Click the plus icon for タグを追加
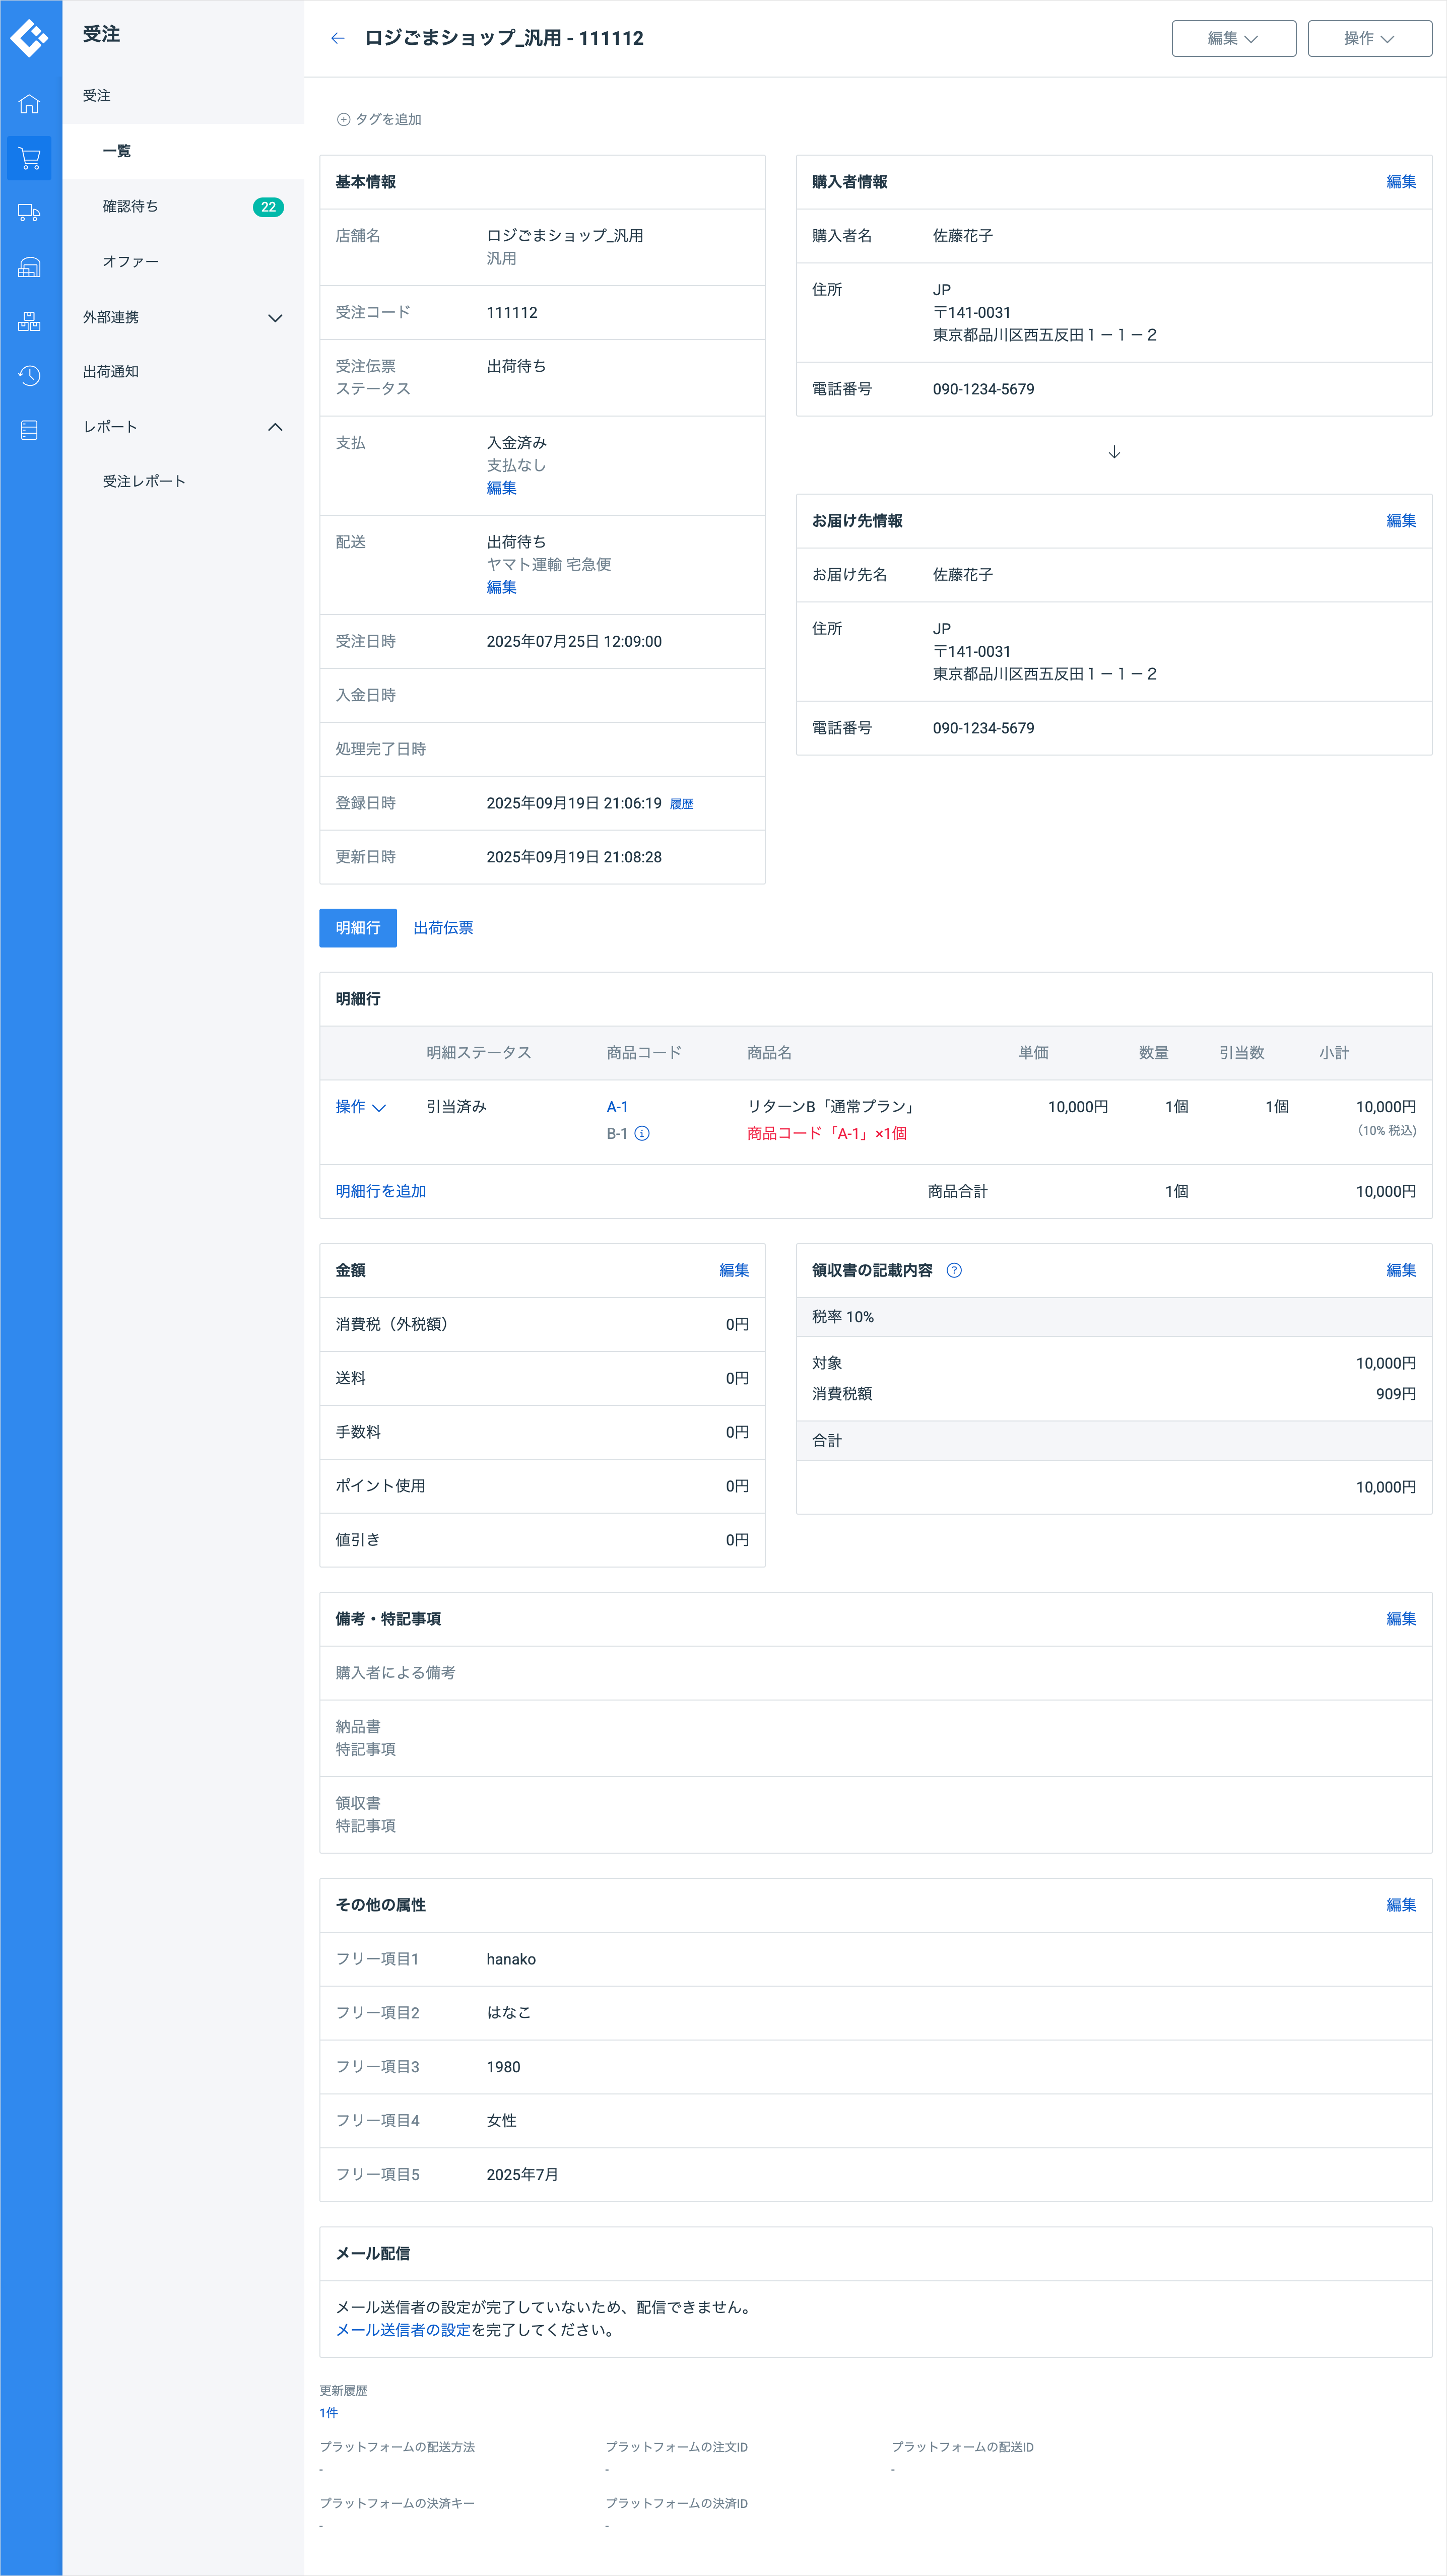This screenshot has width=1447, height=2576. tap(343, 119)
